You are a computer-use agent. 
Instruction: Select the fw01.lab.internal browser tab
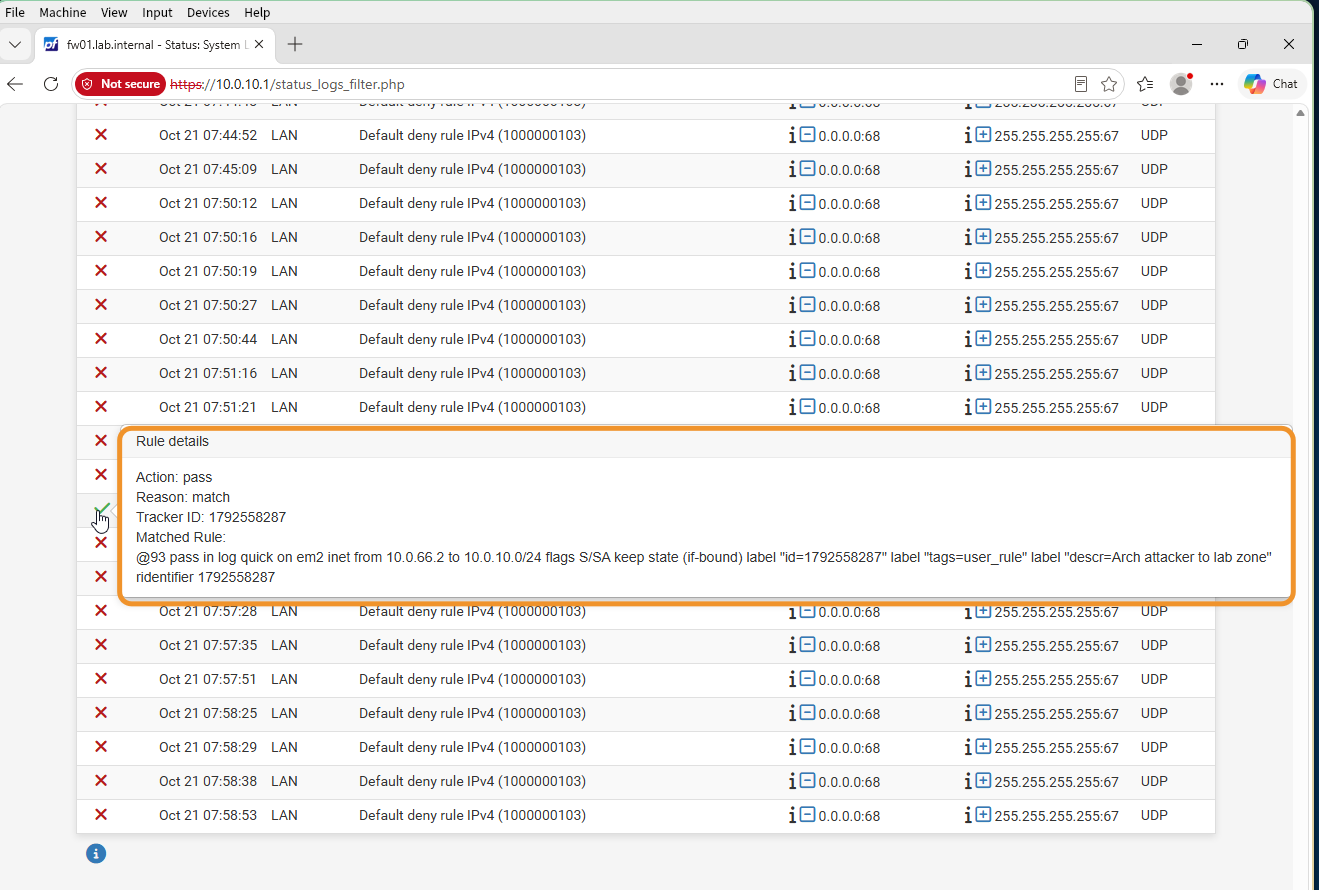pos(153,44)
